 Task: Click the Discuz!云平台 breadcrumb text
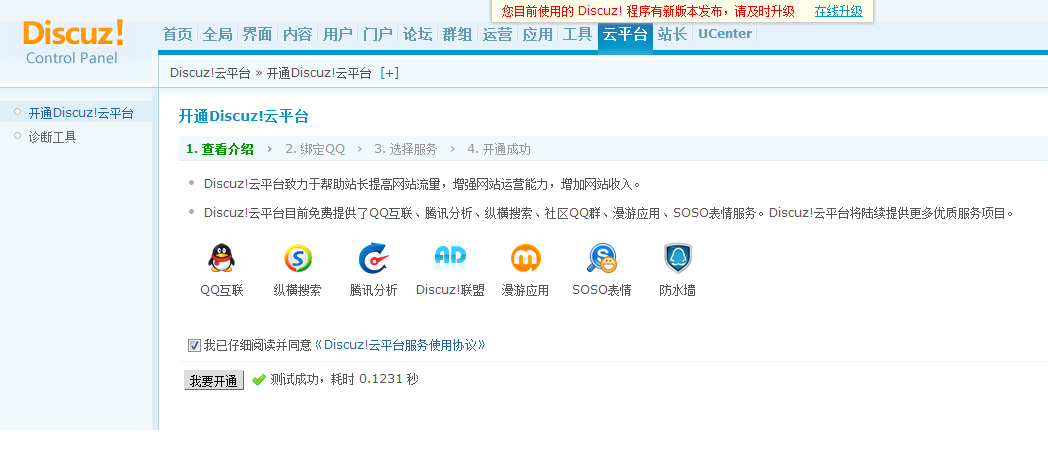(210, 73)
